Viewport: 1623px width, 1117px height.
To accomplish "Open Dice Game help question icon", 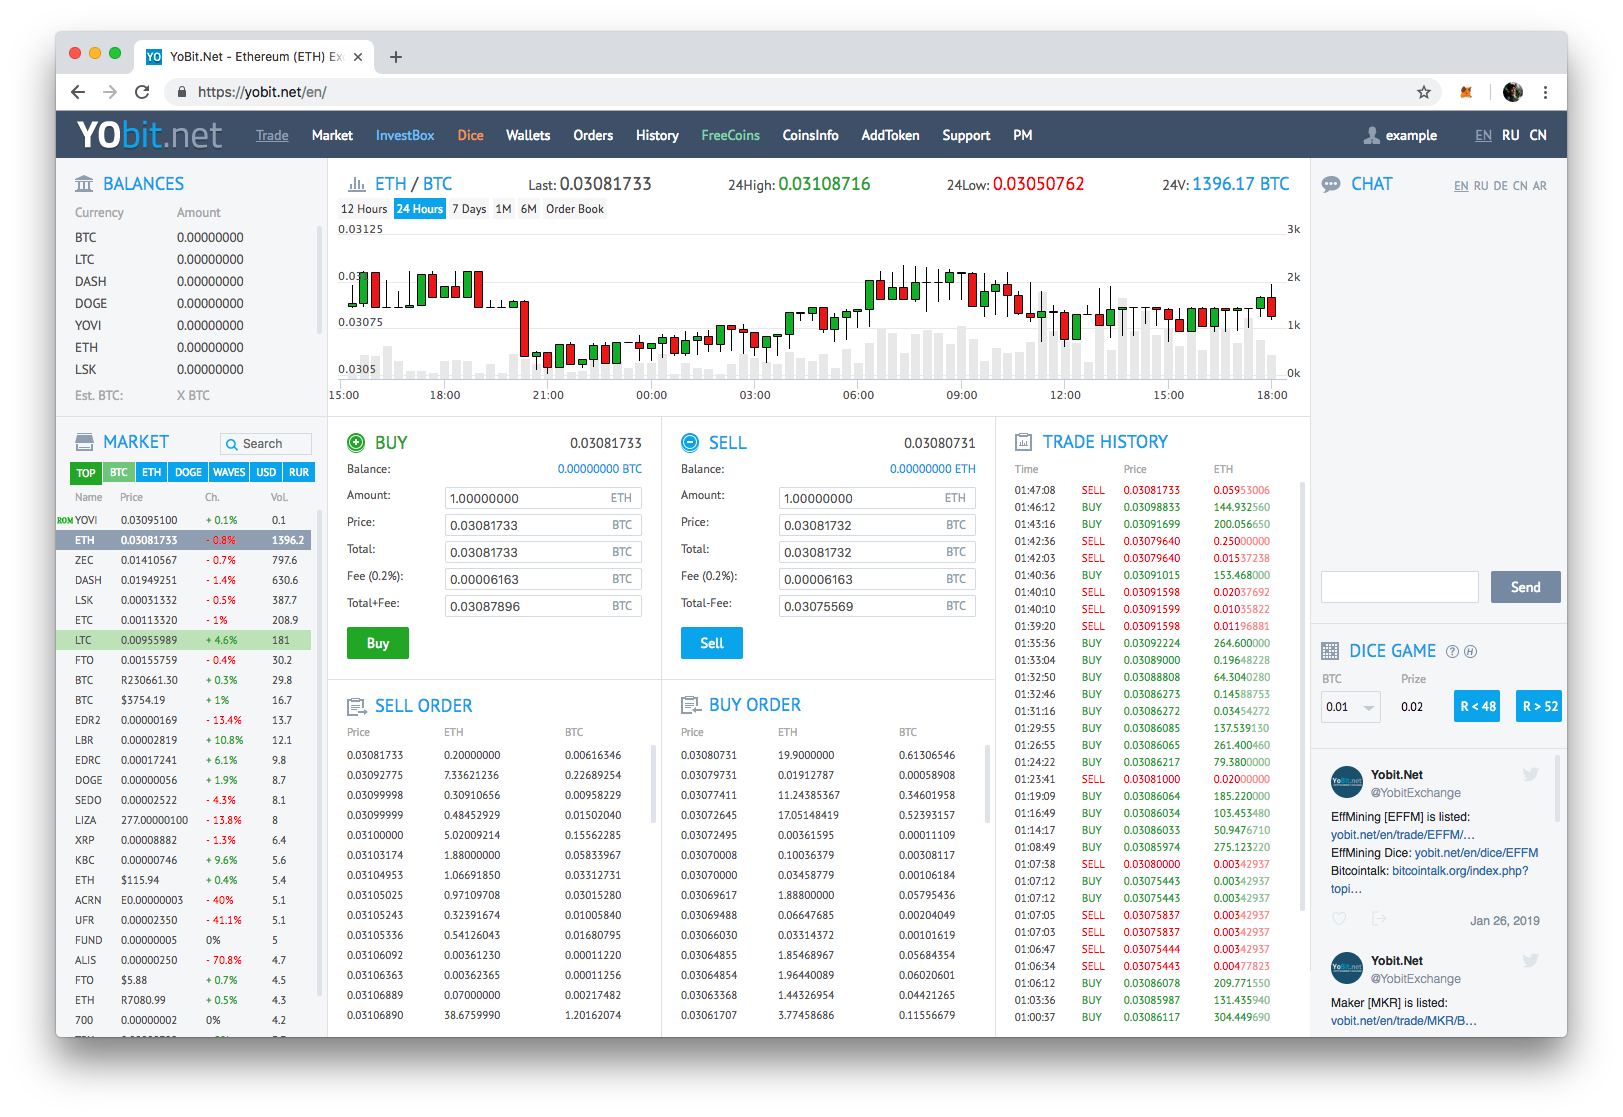I will pyautogui.click(x=1452, y=651).
